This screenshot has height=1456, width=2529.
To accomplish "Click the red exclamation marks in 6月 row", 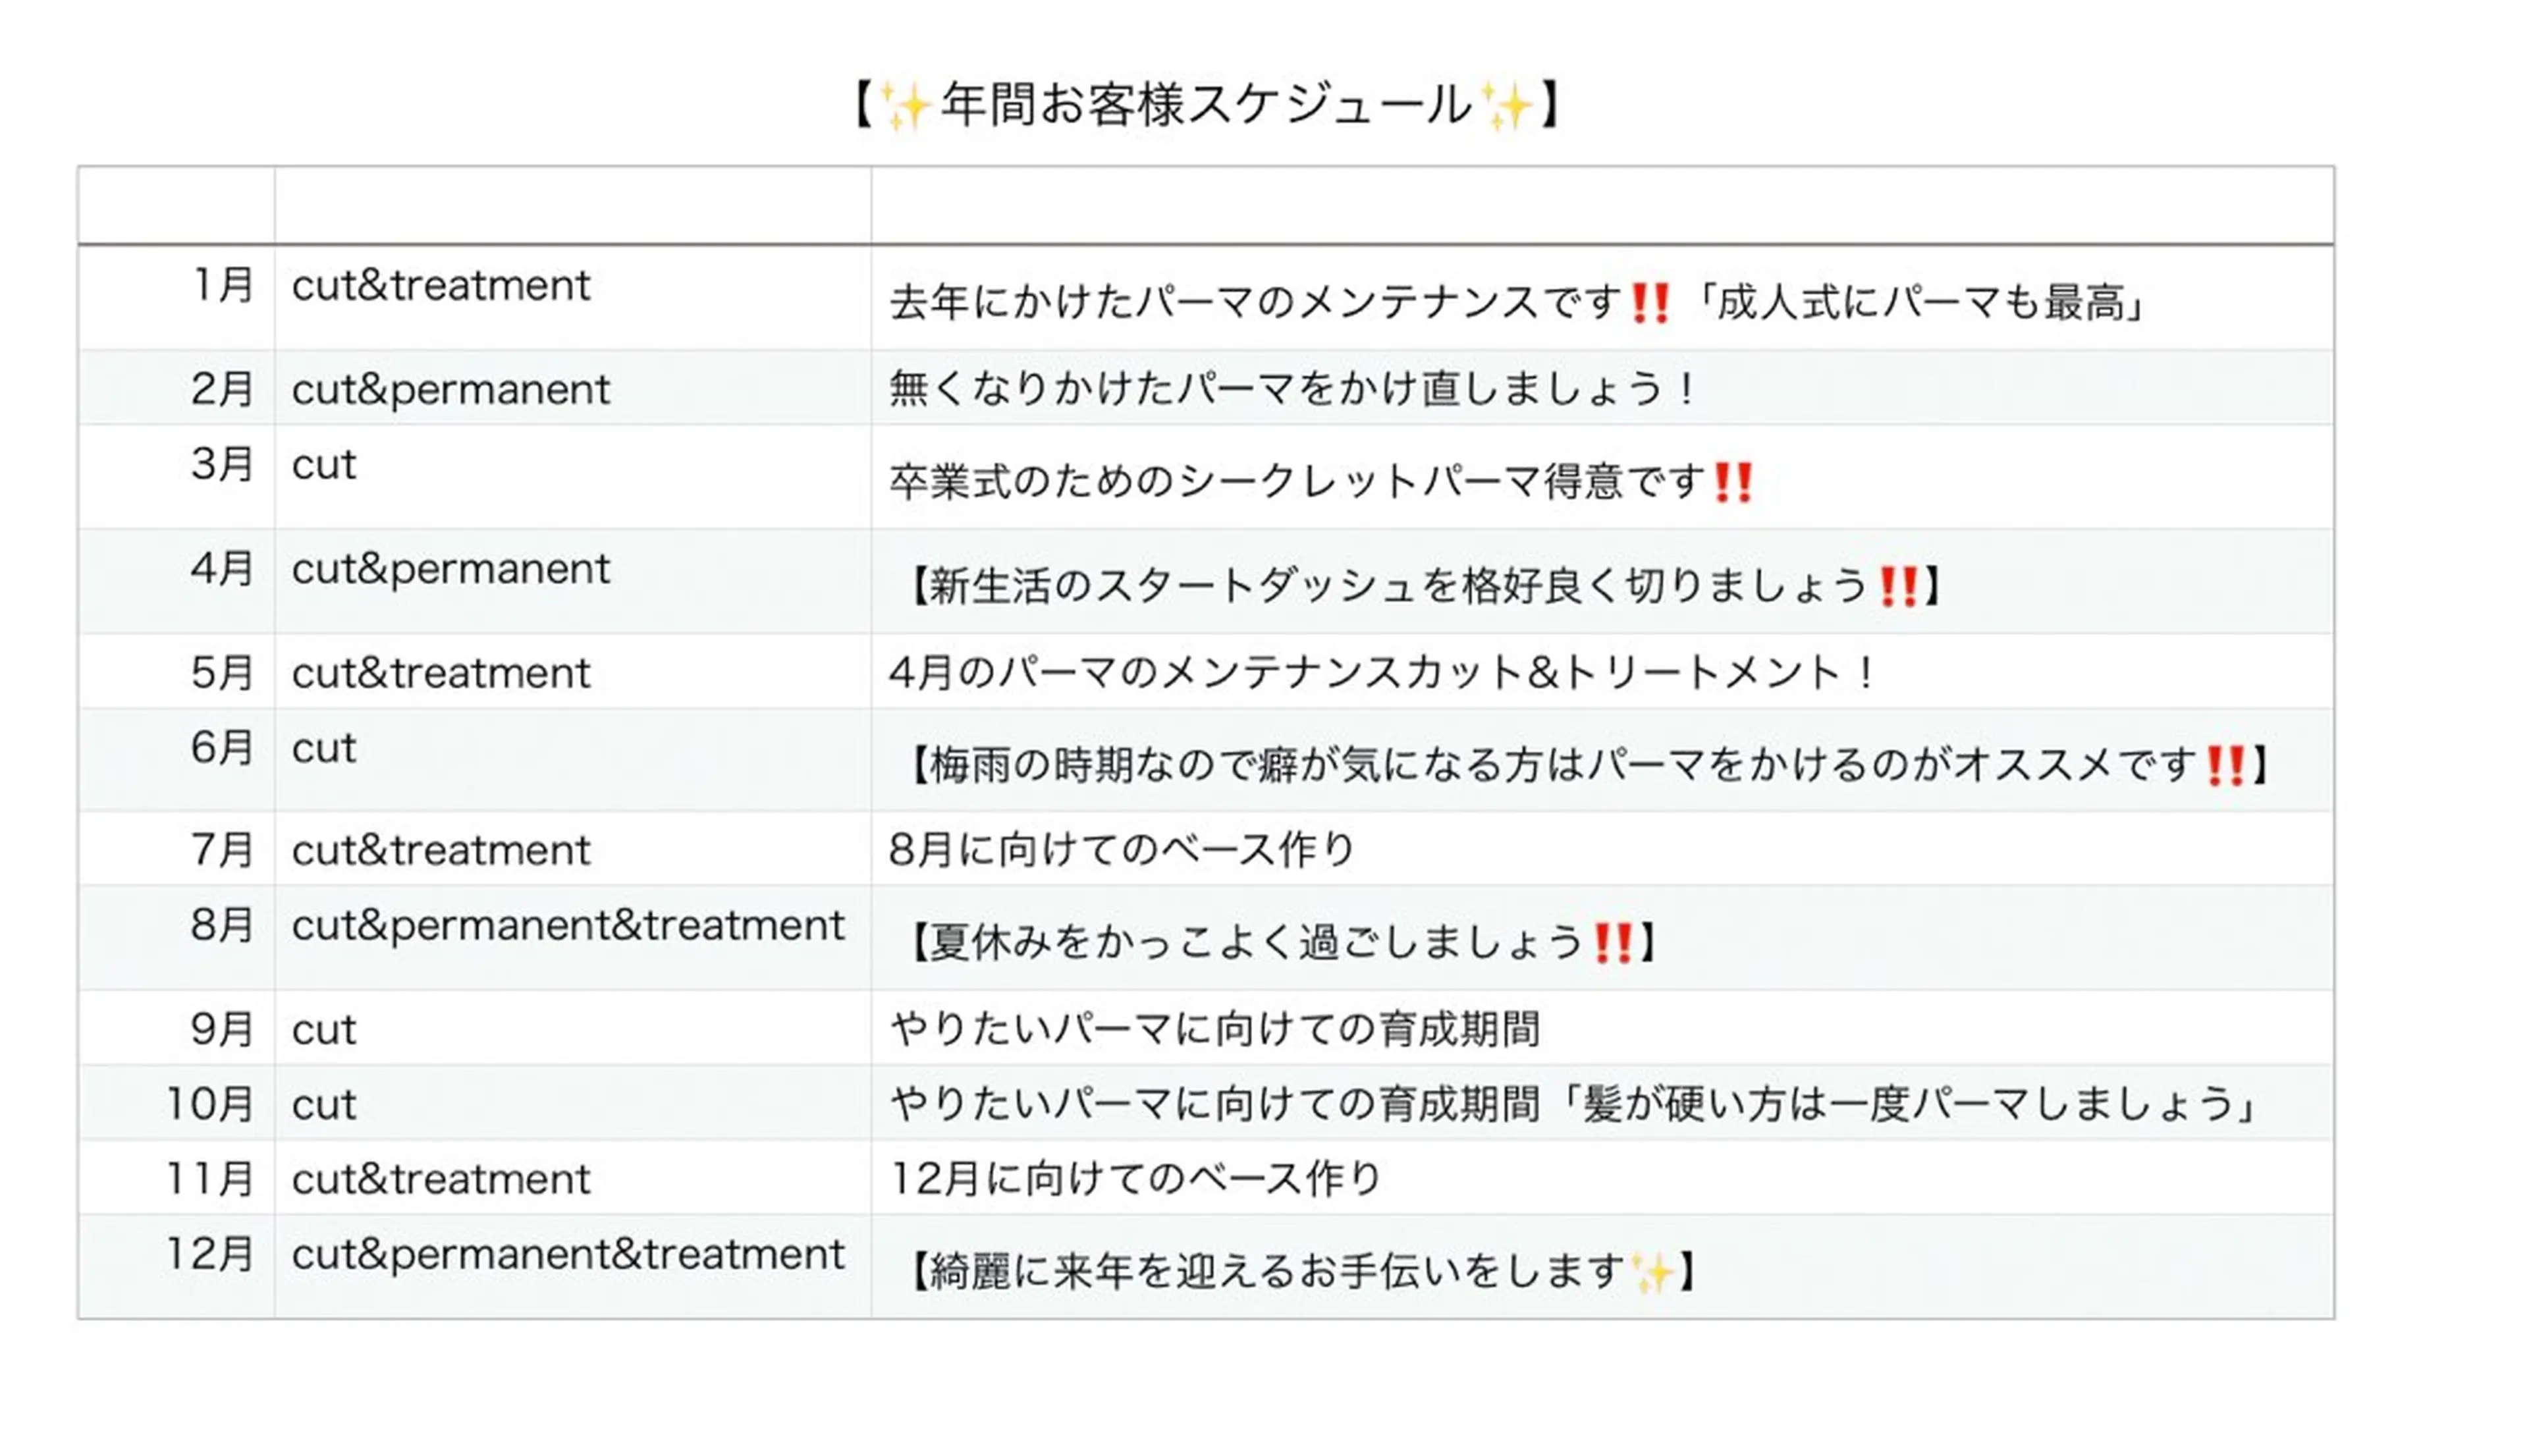I will pyautogui.click(x=2225, y=766).
